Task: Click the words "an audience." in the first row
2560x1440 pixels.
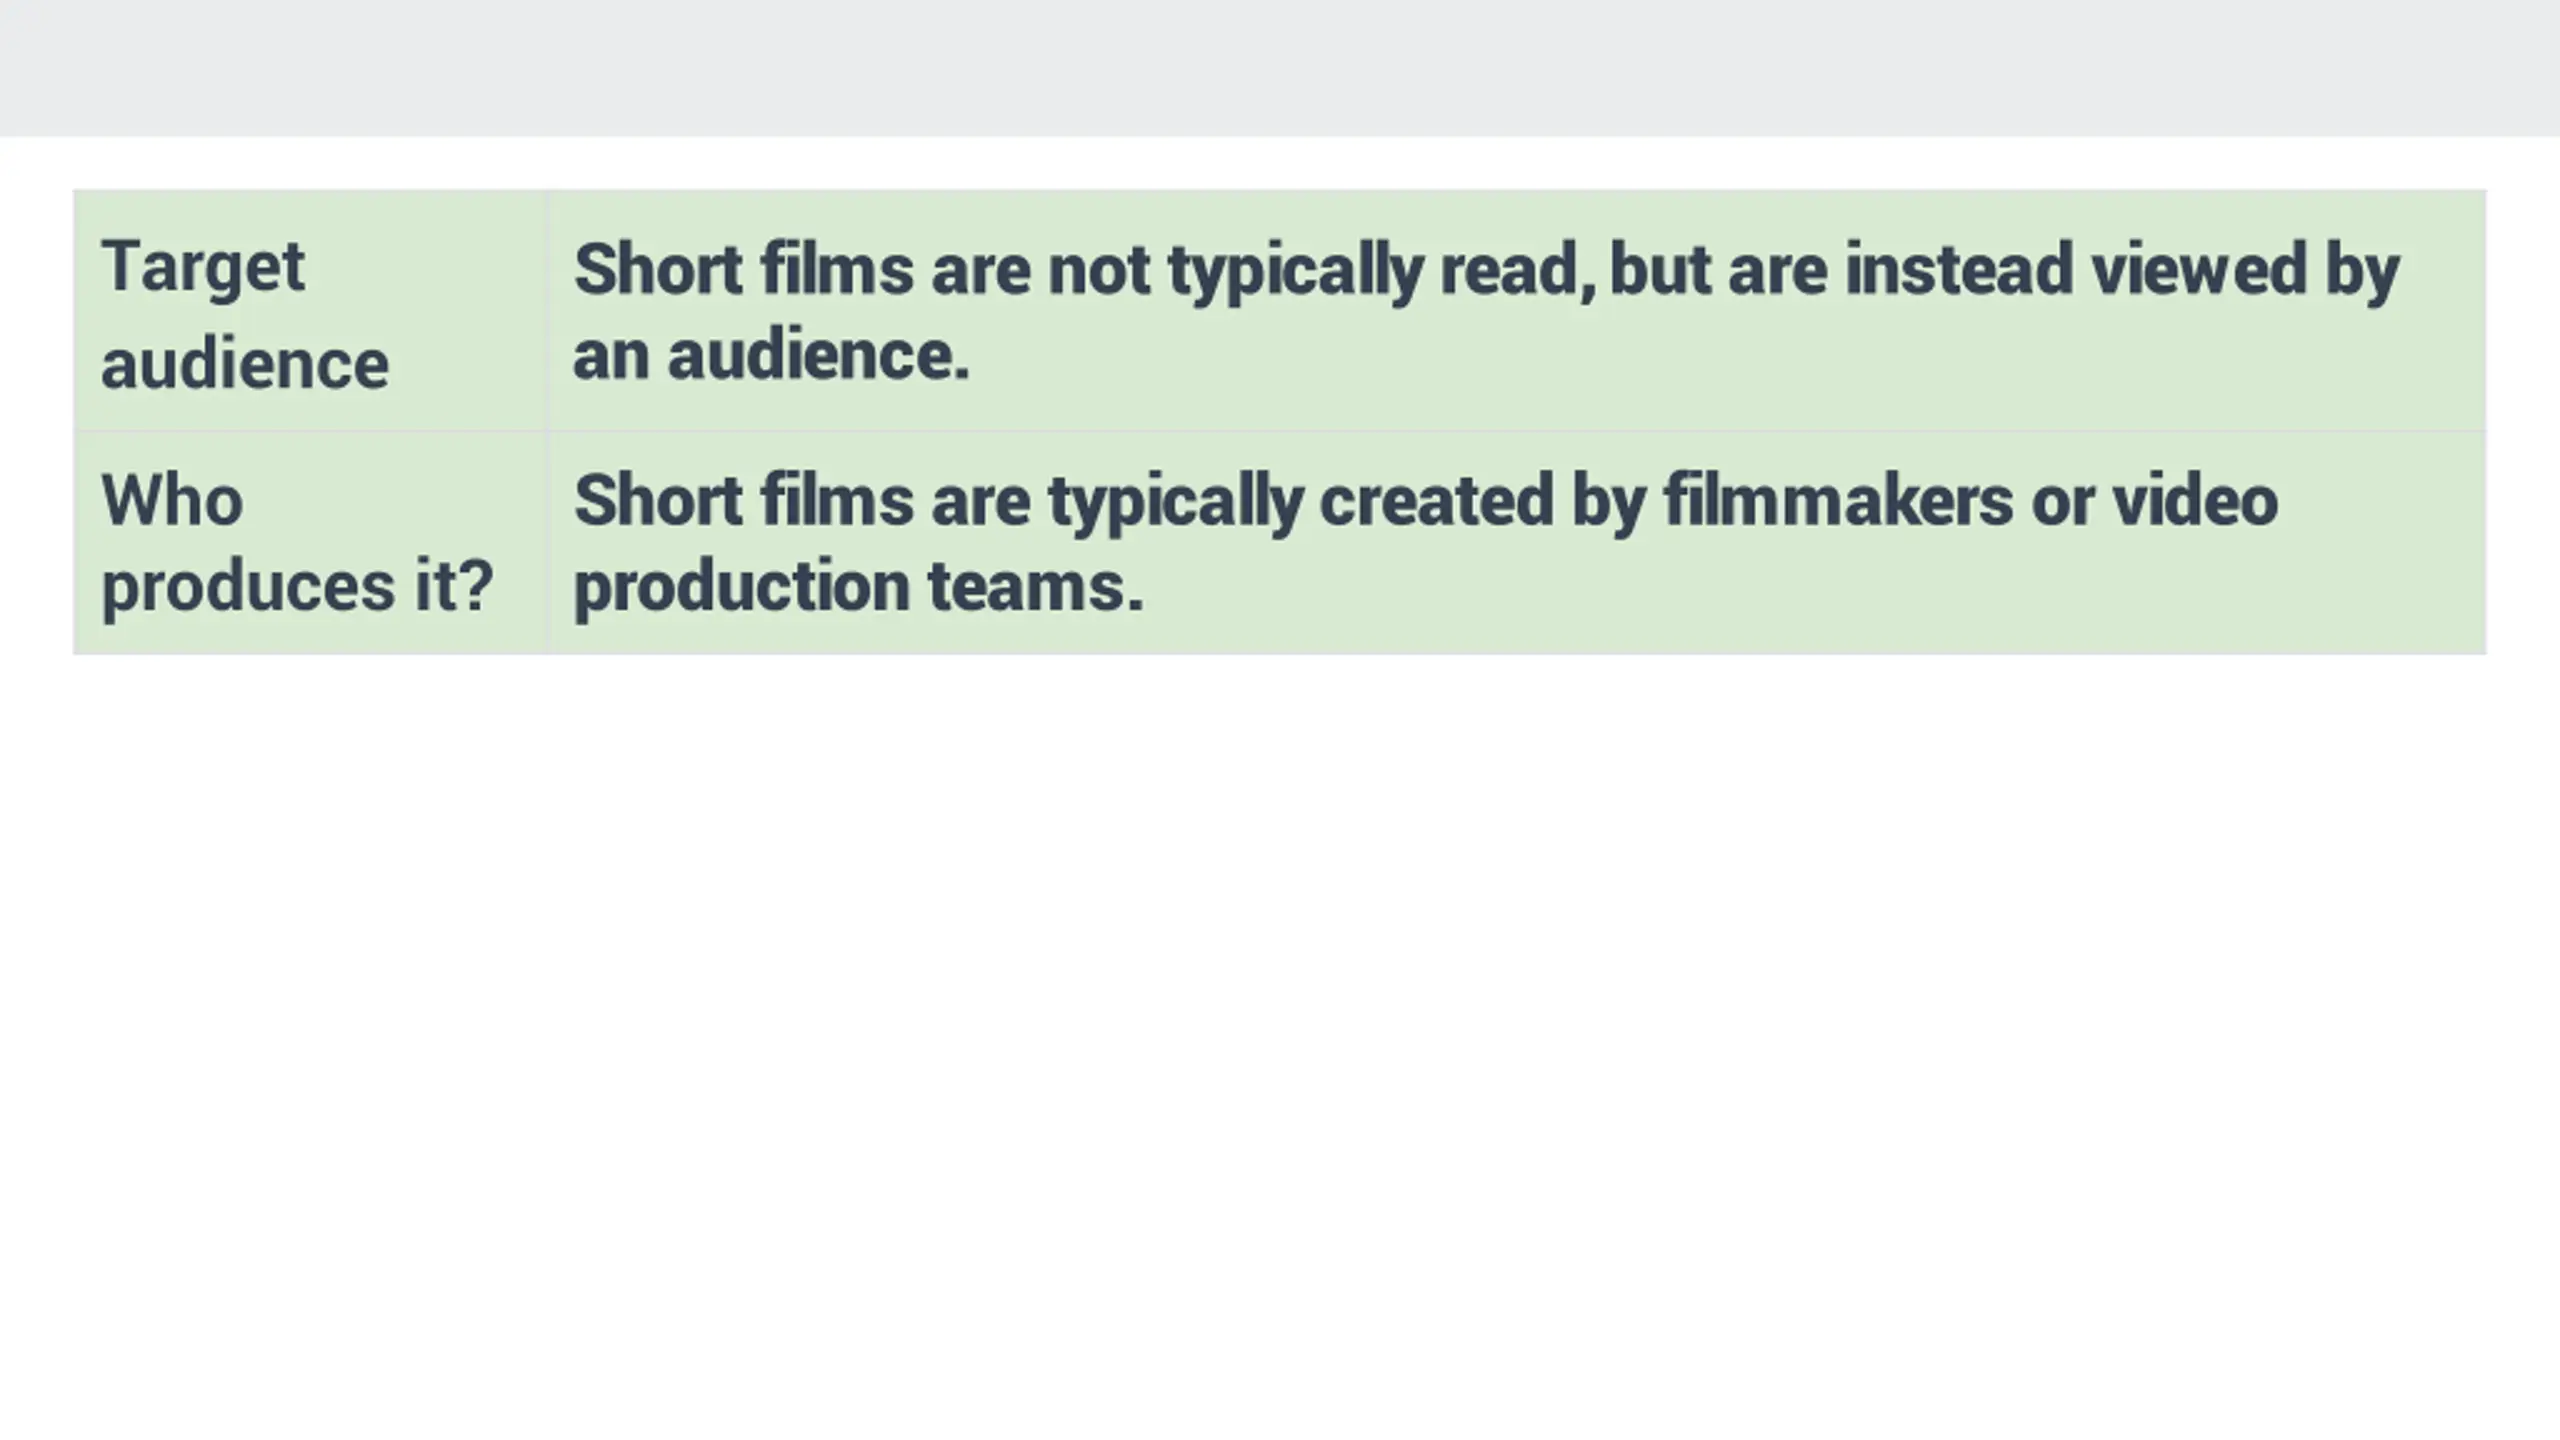Action: [771, 355]
